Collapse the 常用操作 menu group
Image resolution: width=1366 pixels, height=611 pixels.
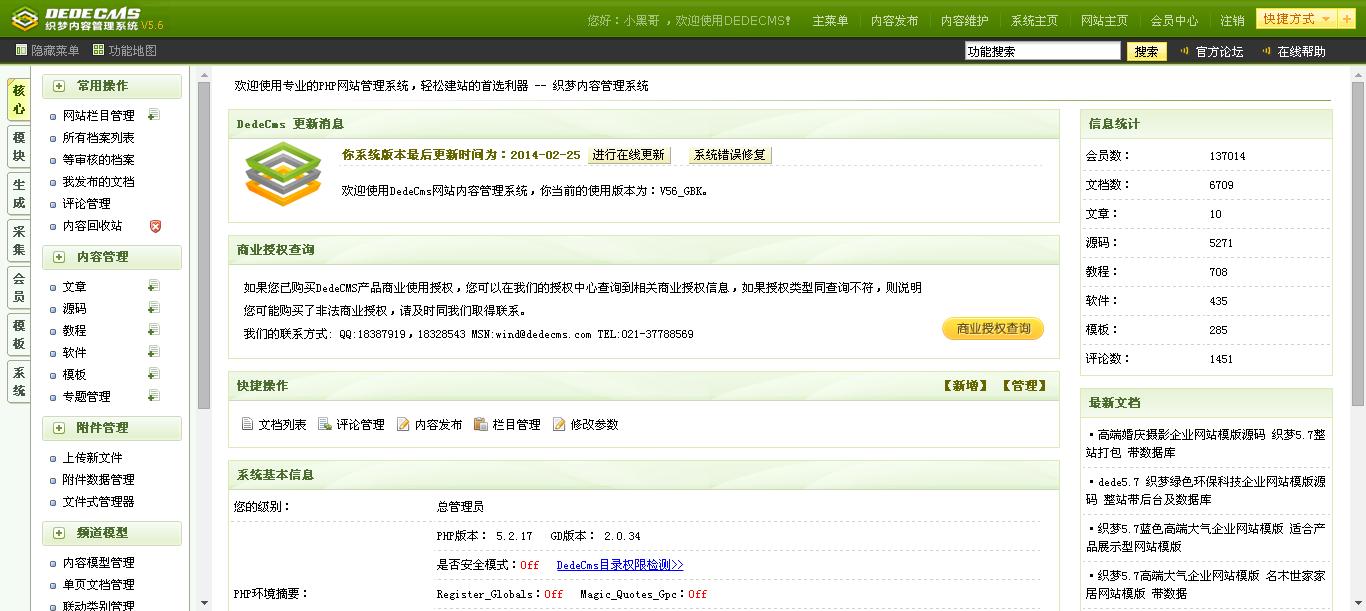coord(59,86)
